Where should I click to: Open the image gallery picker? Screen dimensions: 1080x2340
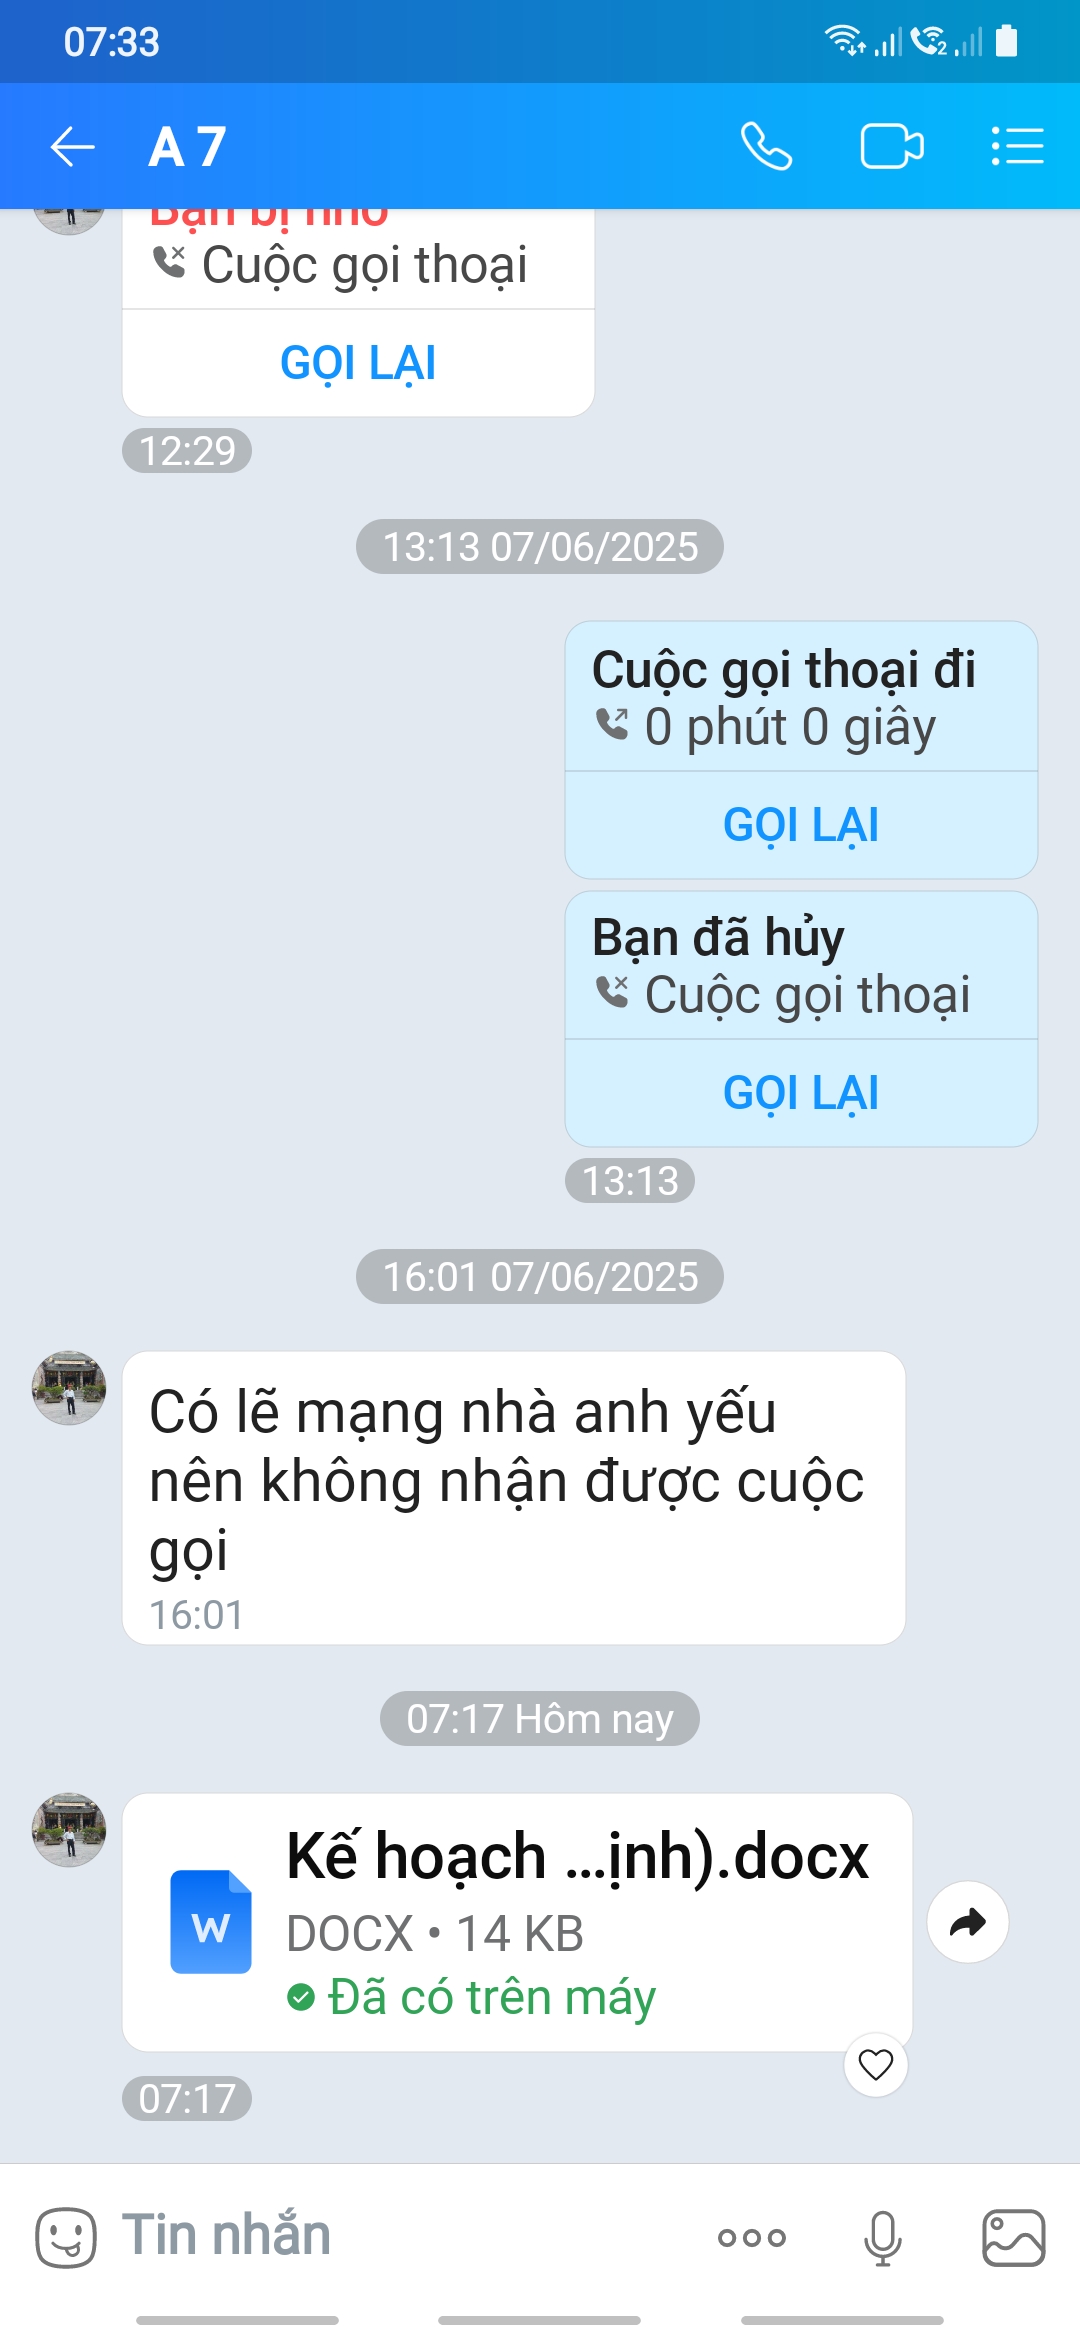[x=1014, y=2237]
